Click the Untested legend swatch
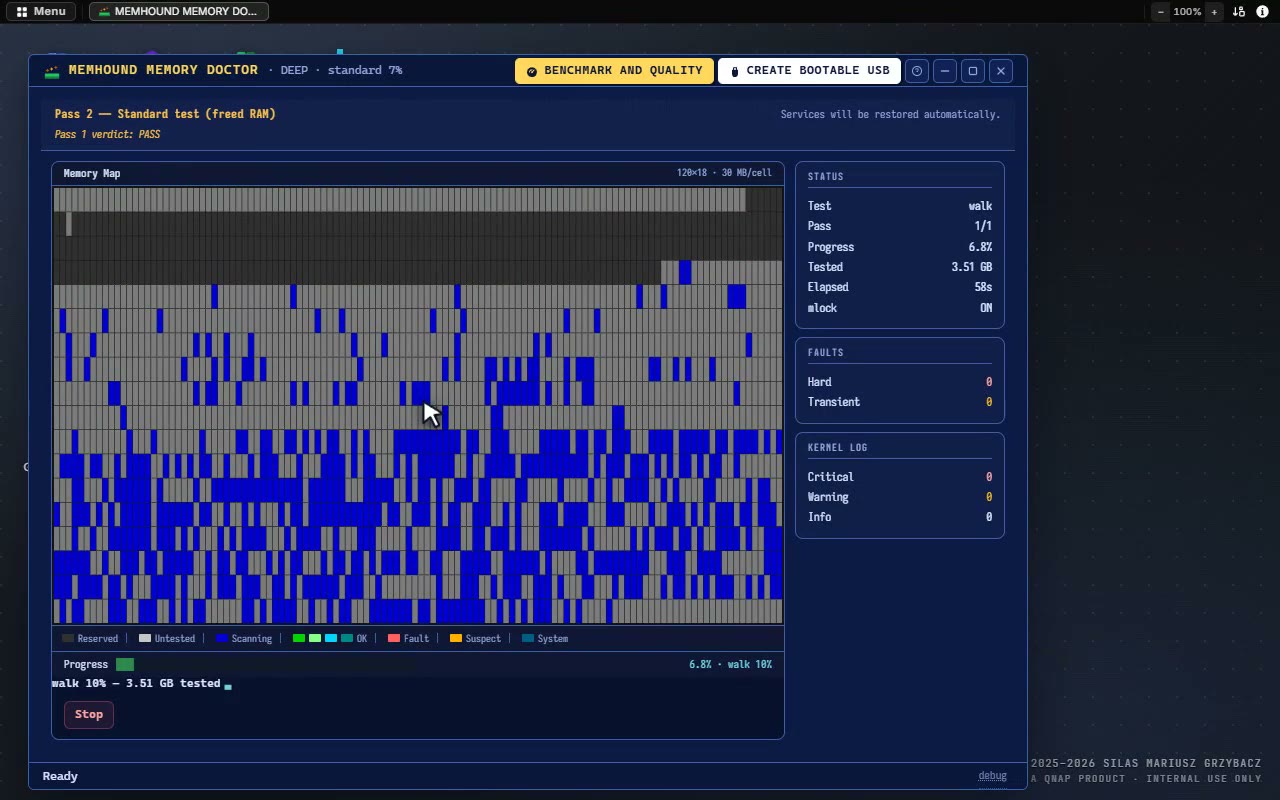This screenshot has width=1280, height=800. coord(145,638)
